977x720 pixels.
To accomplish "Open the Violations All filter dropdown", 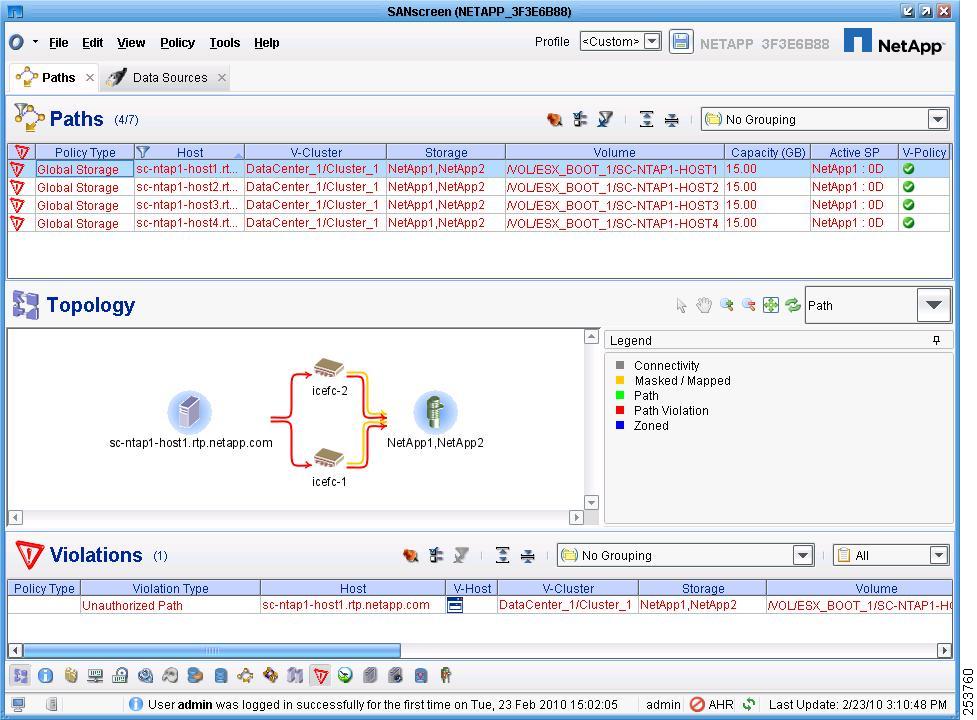I will 938,555.
